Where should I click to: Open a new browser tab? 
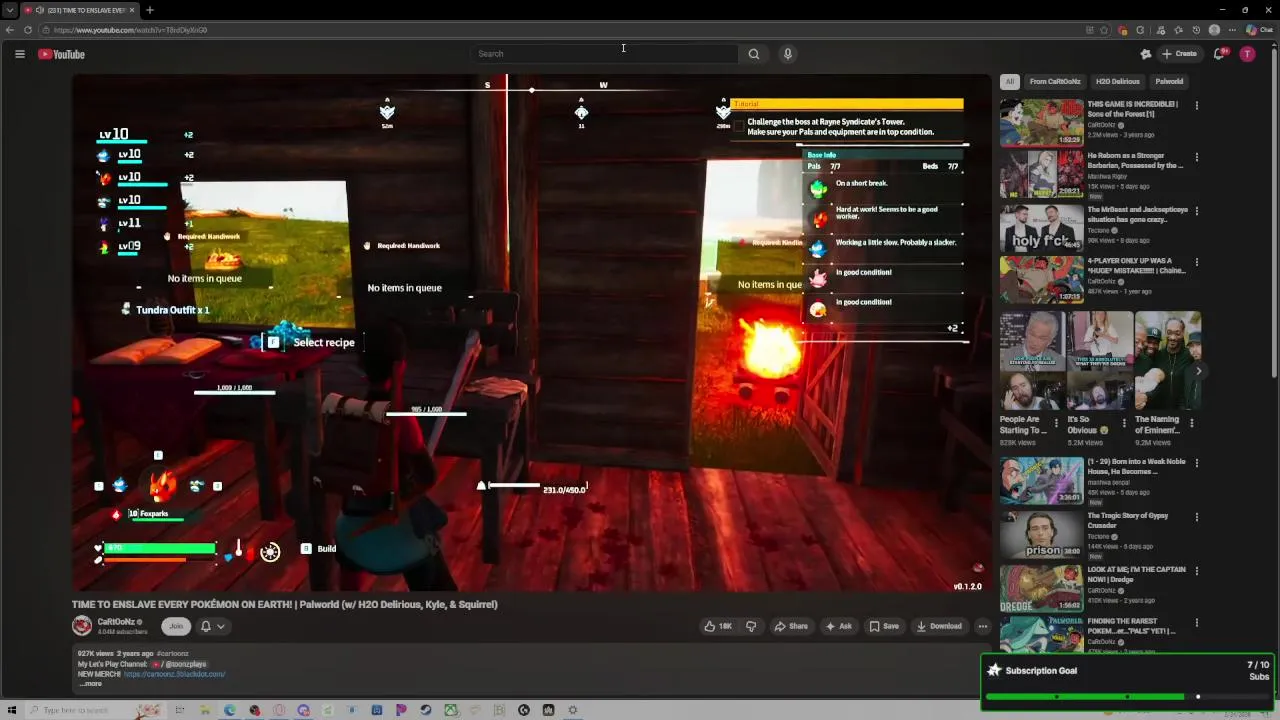(149, 10)
